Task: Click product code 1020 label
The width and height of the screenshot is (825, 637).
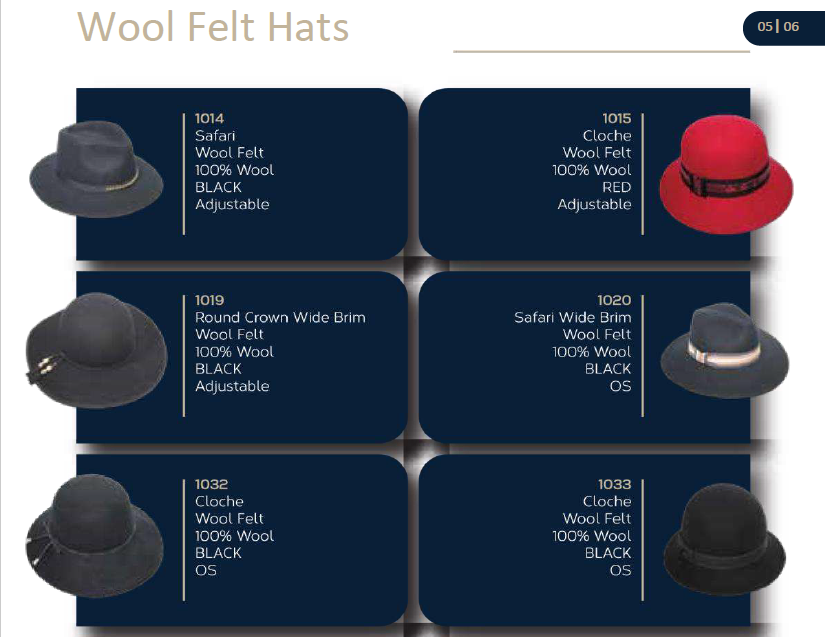Action: (x=614, y=300)
